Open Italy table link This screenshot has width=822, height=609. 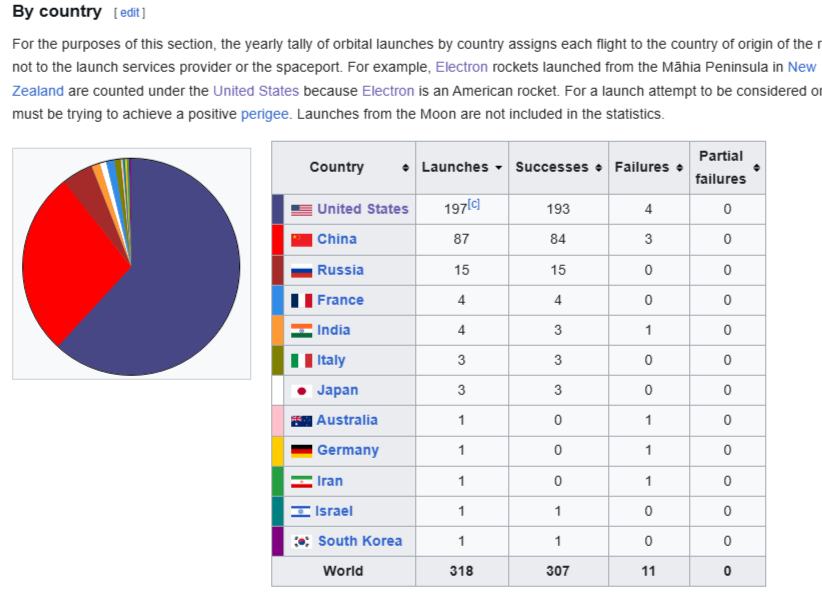click(x=331, y=360)
